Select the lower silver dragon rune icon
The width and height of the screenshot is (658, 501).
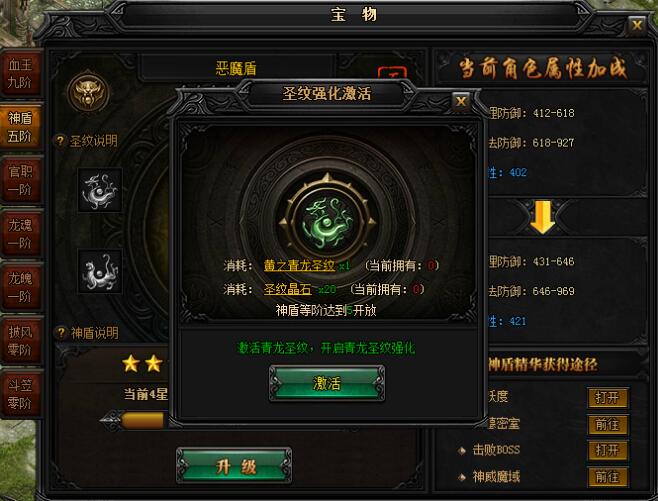tap(100, 272)
